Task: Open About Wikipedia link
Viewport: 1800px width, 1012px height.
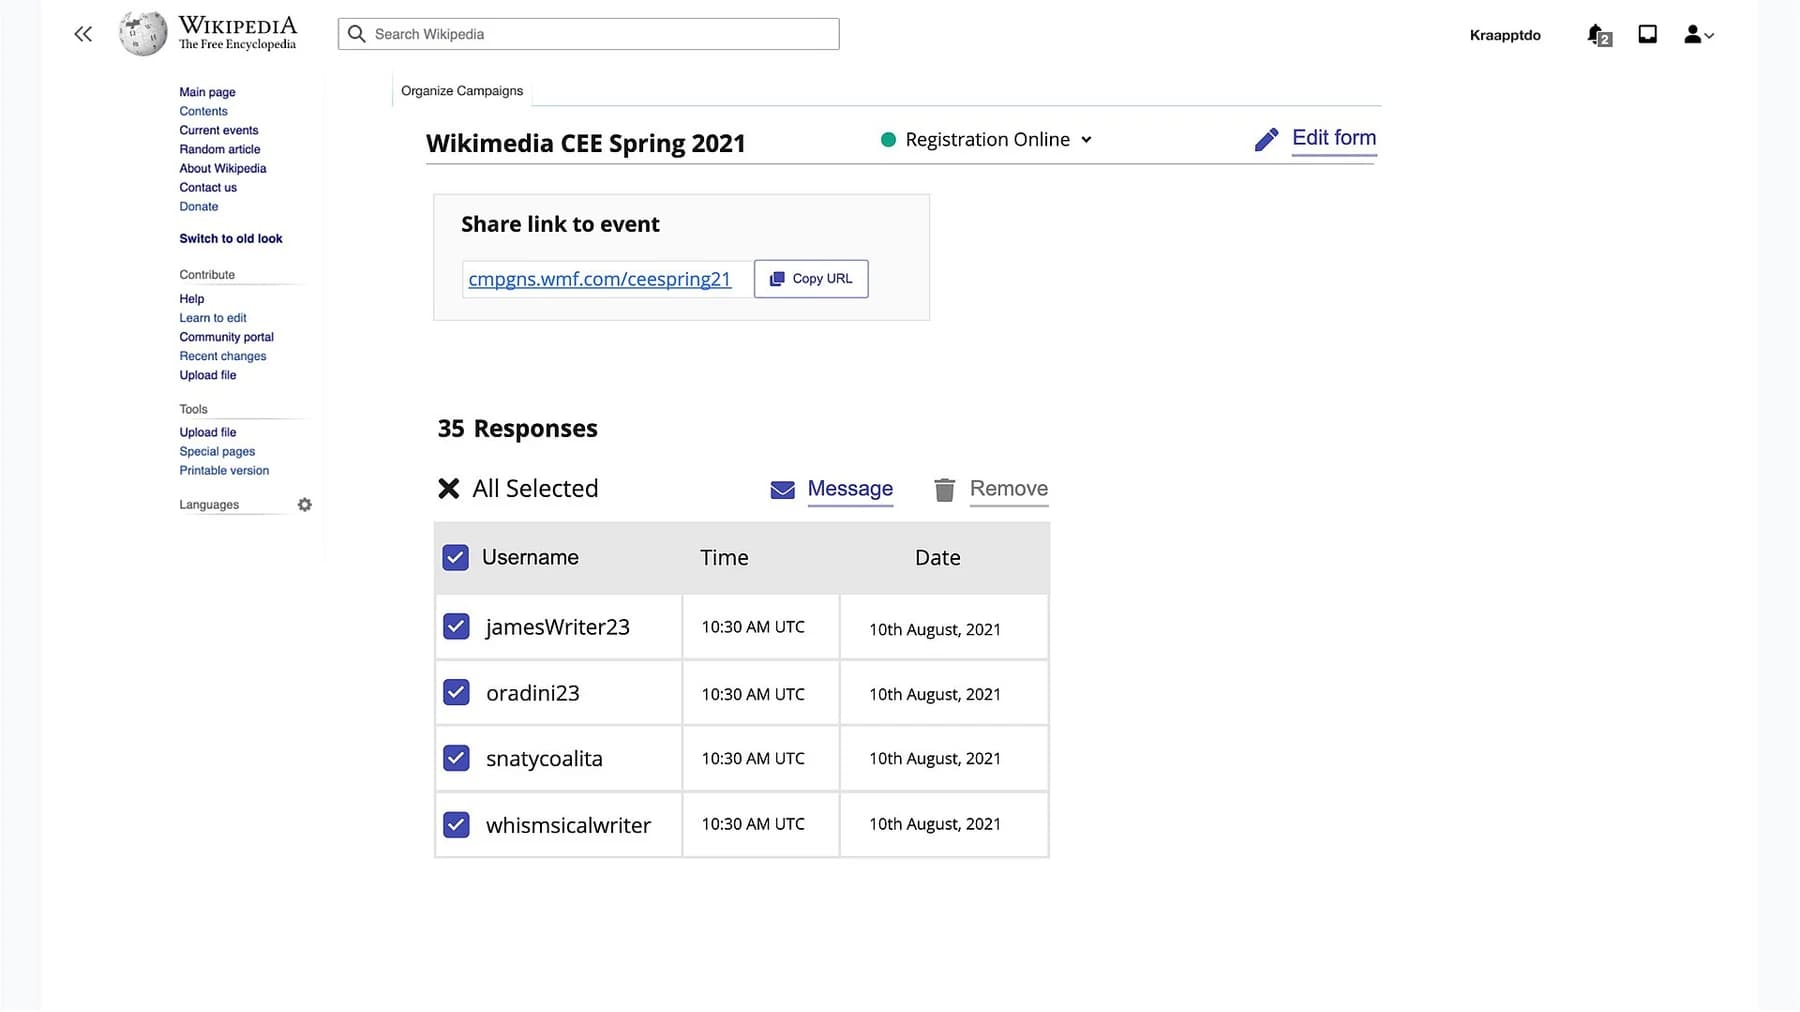Action: point(223,168)
